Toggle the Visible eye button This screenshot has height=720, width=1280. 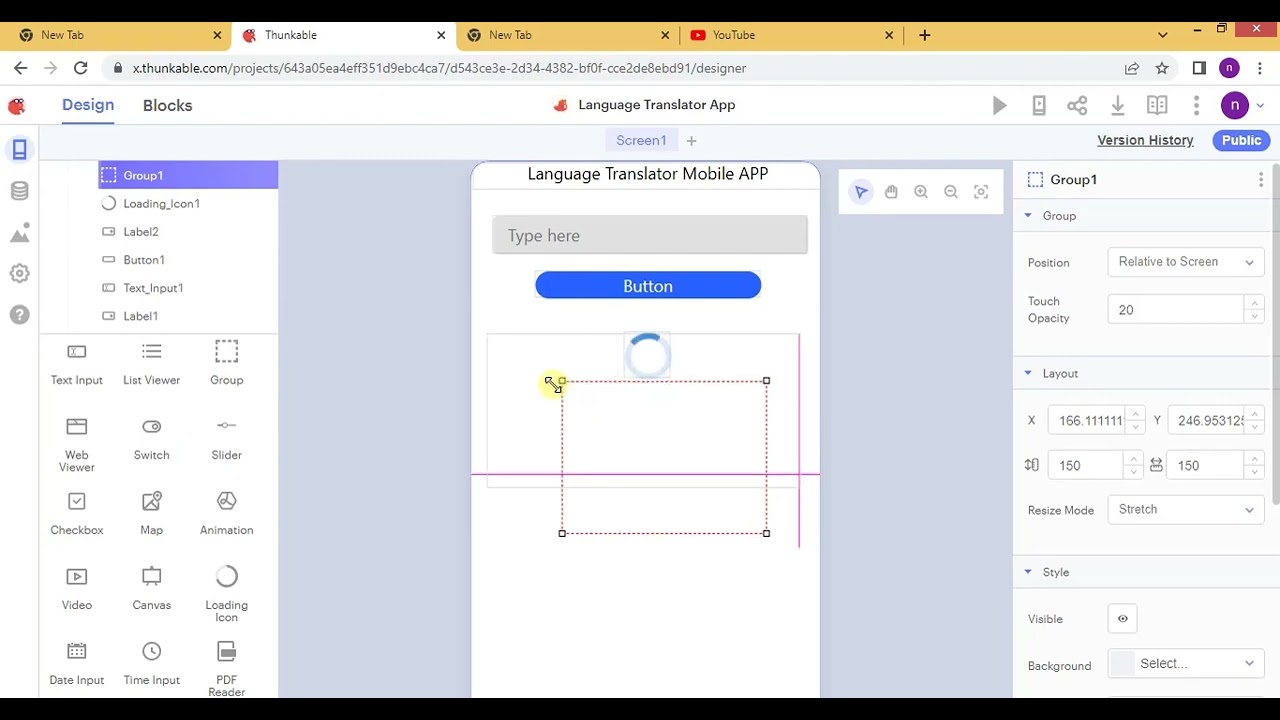click(x=1122, y=619)
